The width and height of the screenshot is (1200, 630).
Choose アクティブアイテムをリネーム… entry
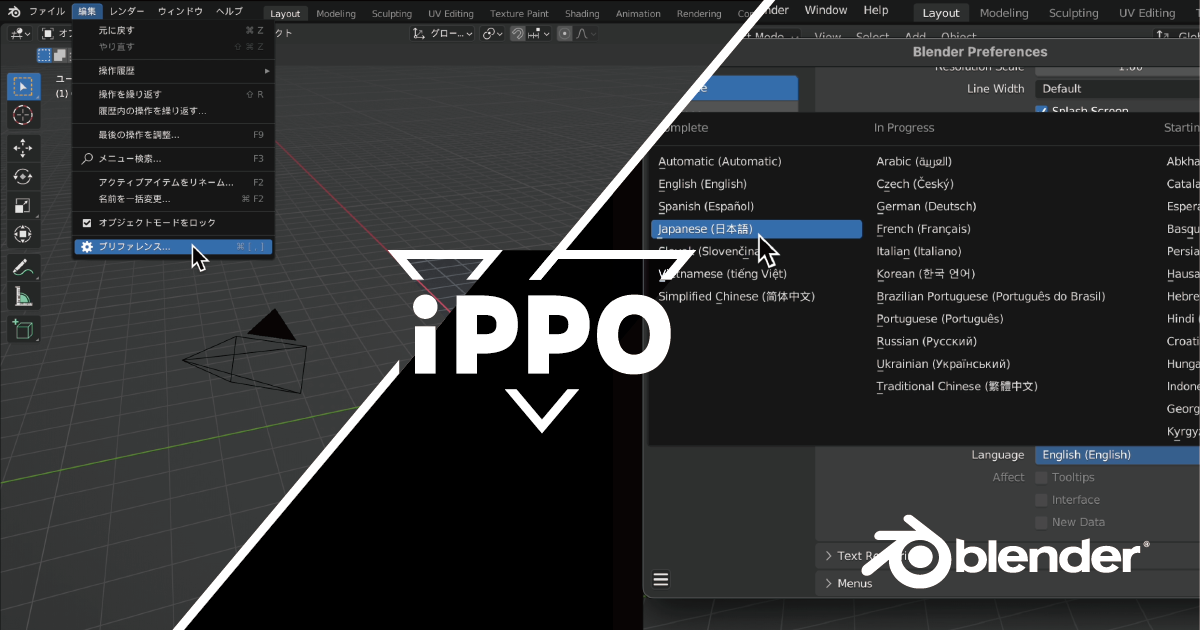(x=172, y=182)
